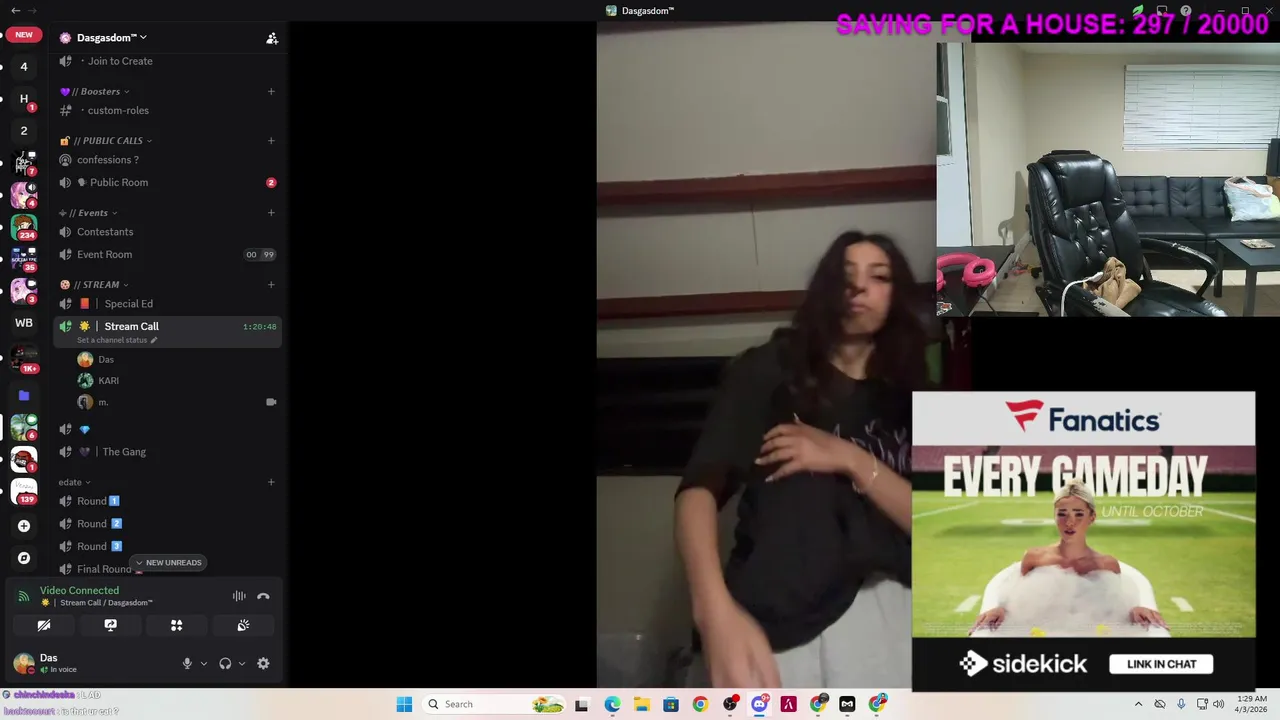Jump to NEW UNREADS indicator
1280x720 pixels.
pos(168,563)
